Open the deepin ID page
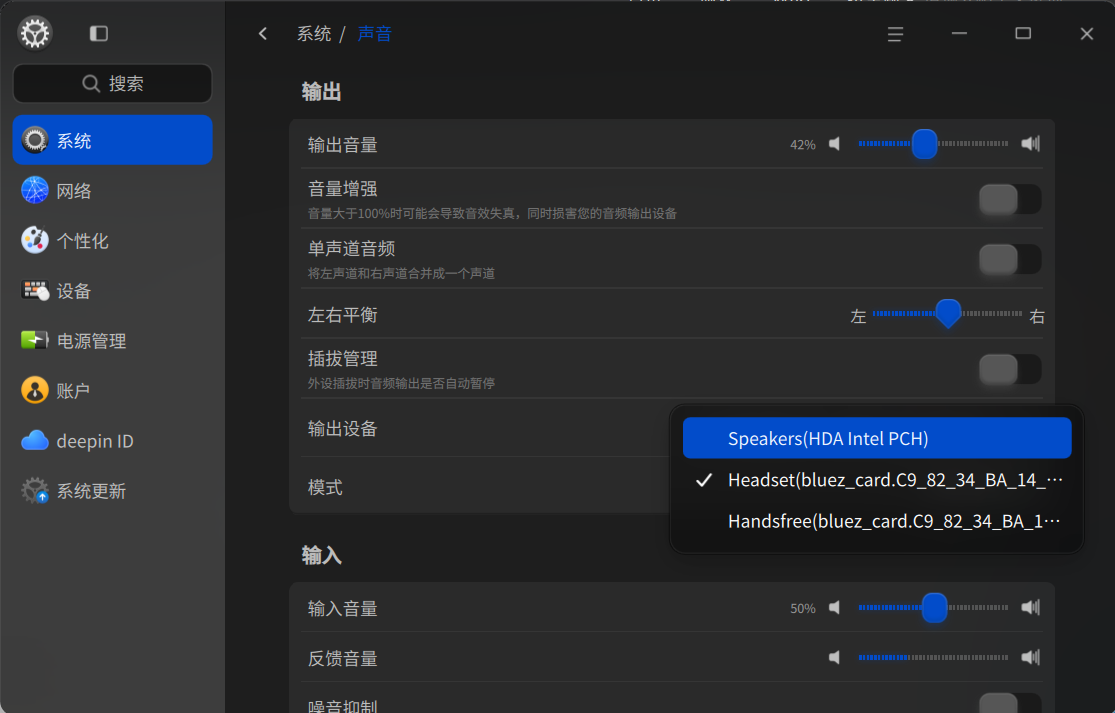The width and height of the screenshot is (1115, 713). pyautogui.click(x=112, y=441)
